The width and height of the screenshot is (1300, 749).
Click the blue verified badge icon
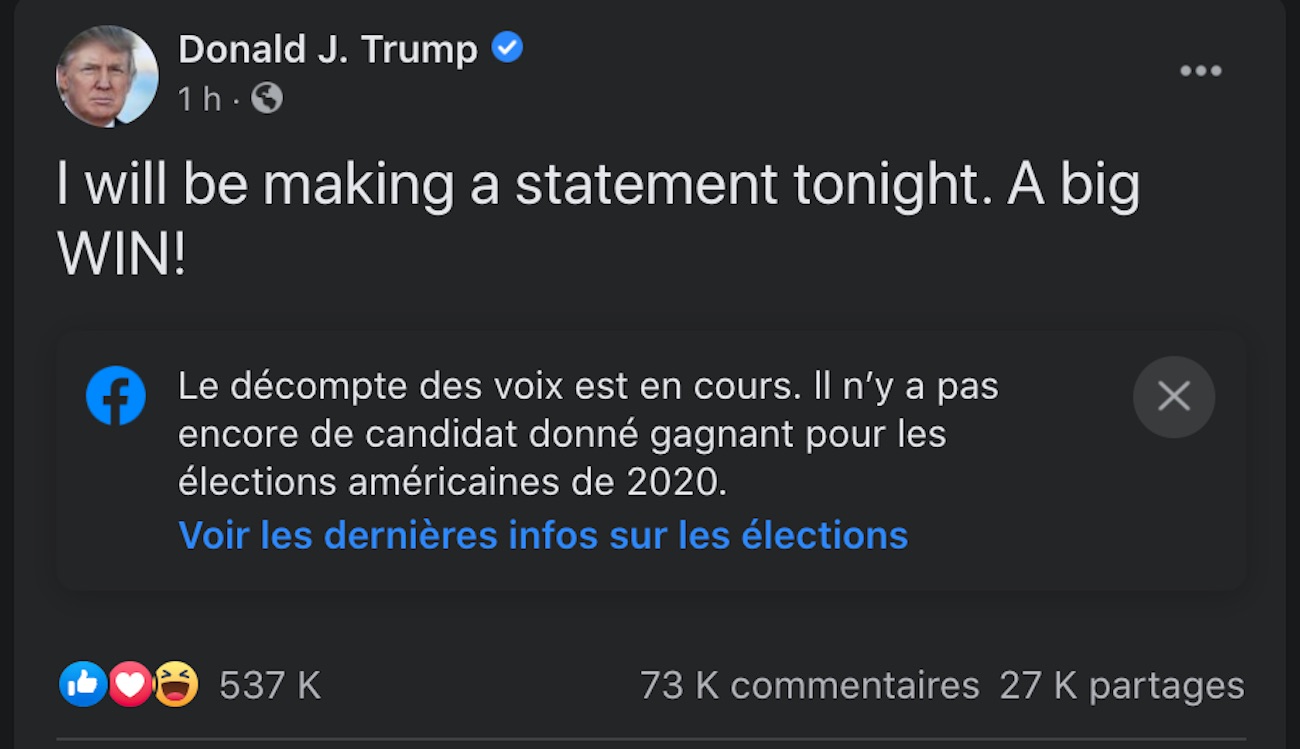(x=507, y=47)
